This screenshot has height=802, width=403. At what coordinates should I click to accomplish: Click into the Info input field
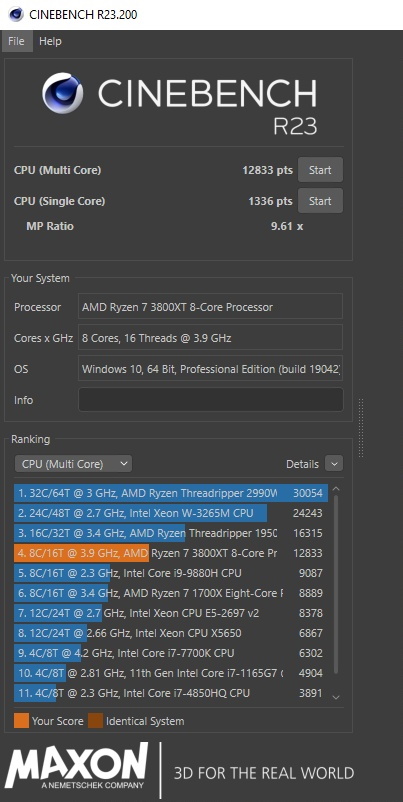click(x=211, y=399)
